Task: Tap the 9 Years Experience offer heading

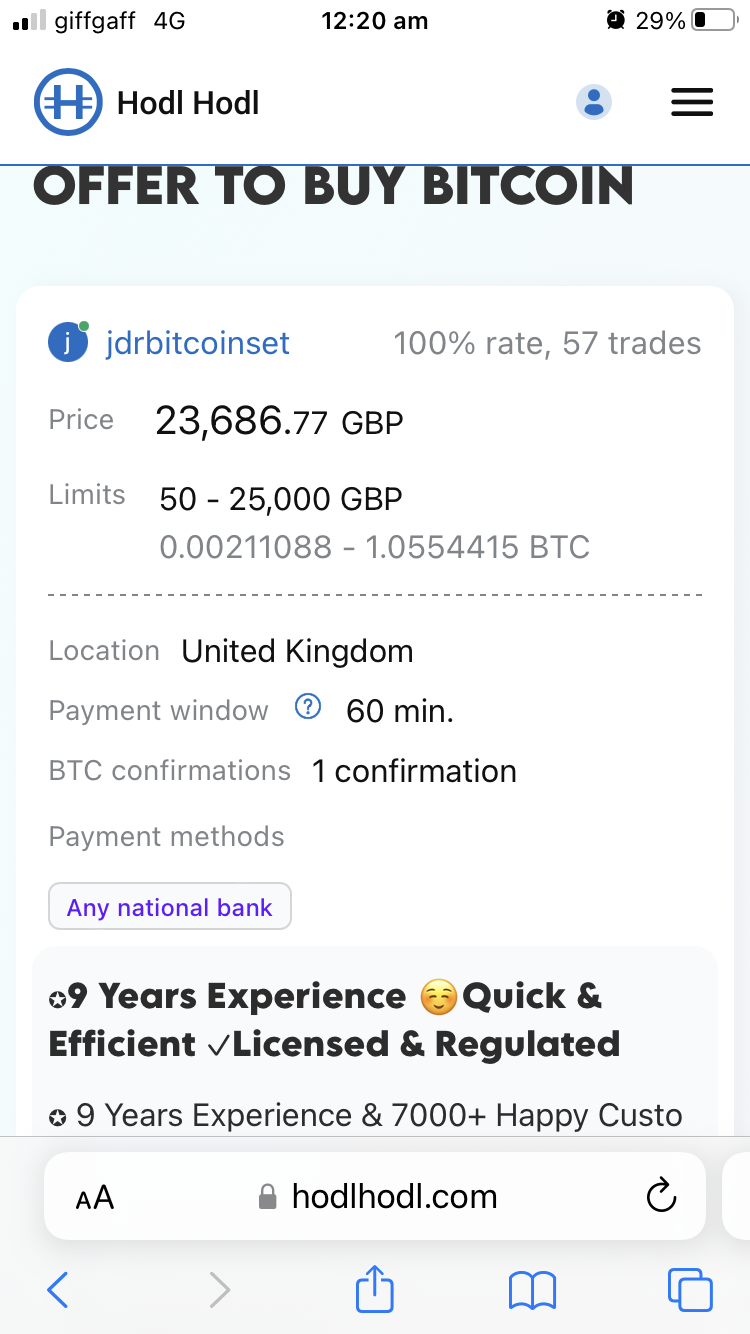Action: click(334, 1020)
